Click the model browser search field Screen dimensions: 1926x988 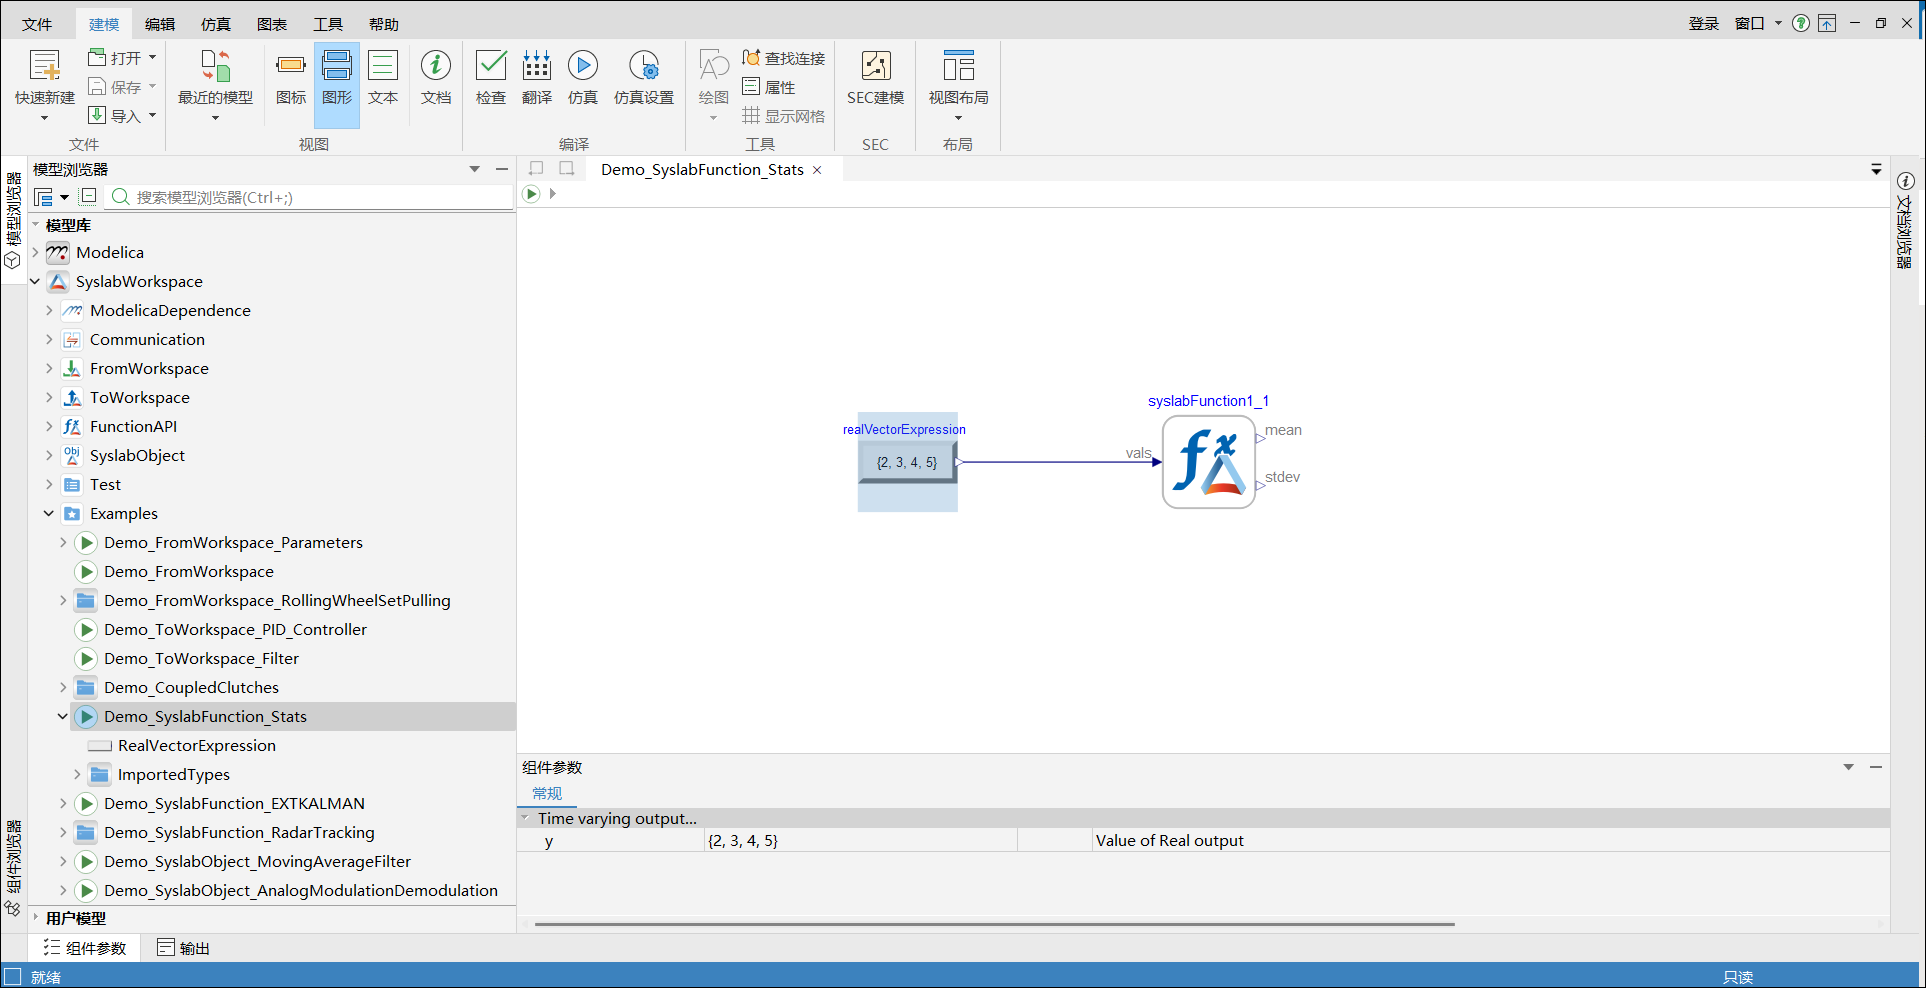320,197
